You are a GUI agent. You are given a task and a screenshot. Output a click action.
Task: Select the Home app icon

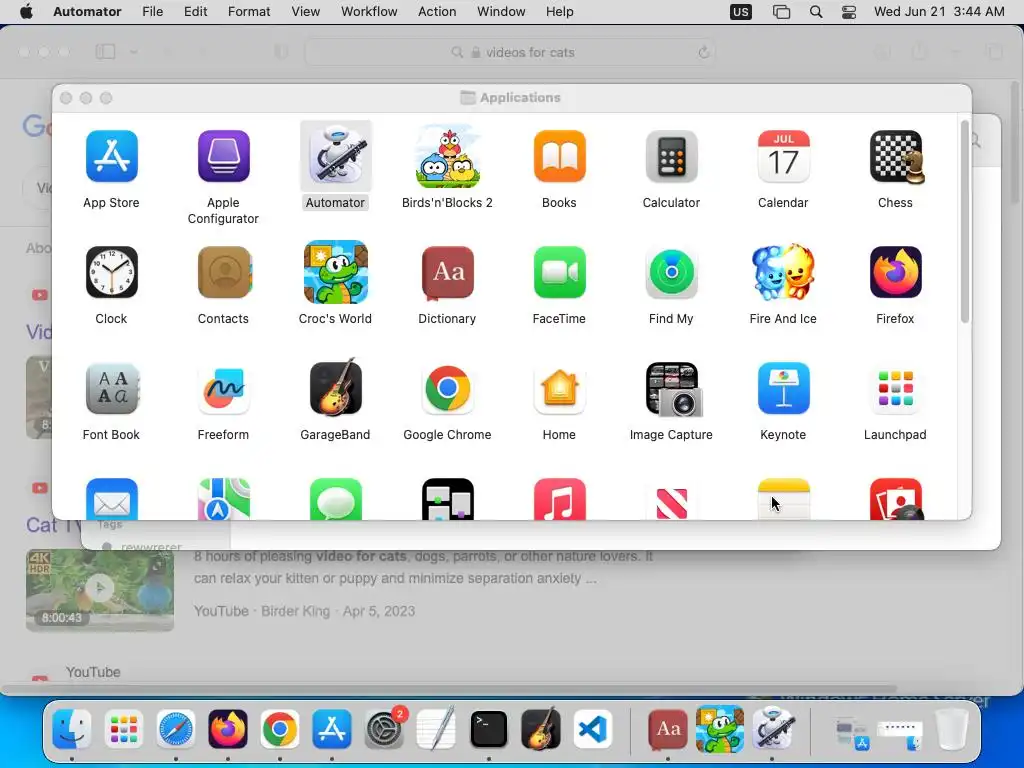(x=560, y=389)
